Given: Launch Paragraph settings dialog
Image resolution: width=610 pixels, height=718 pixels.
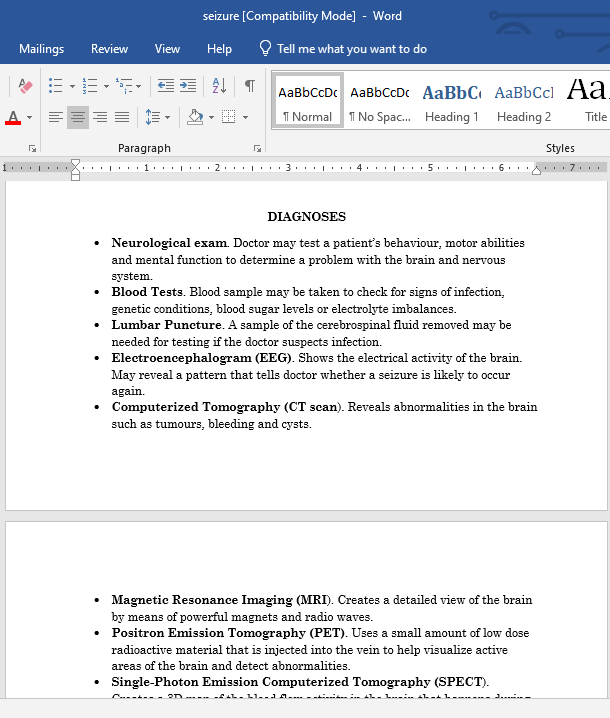Looking at the screenshot, I should (257, 148).
